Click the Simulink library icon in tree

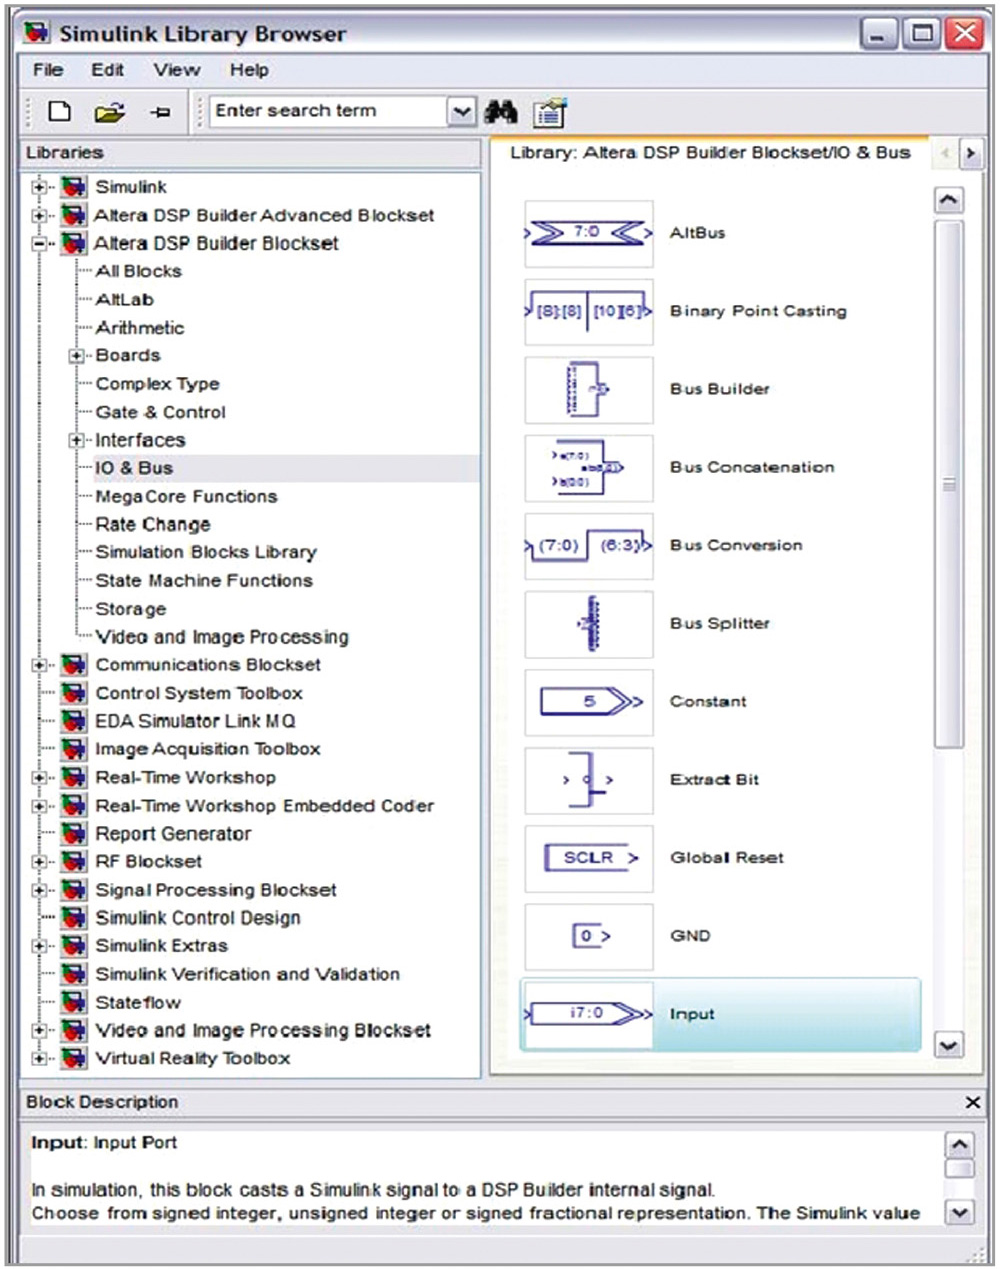pos(74,187)
